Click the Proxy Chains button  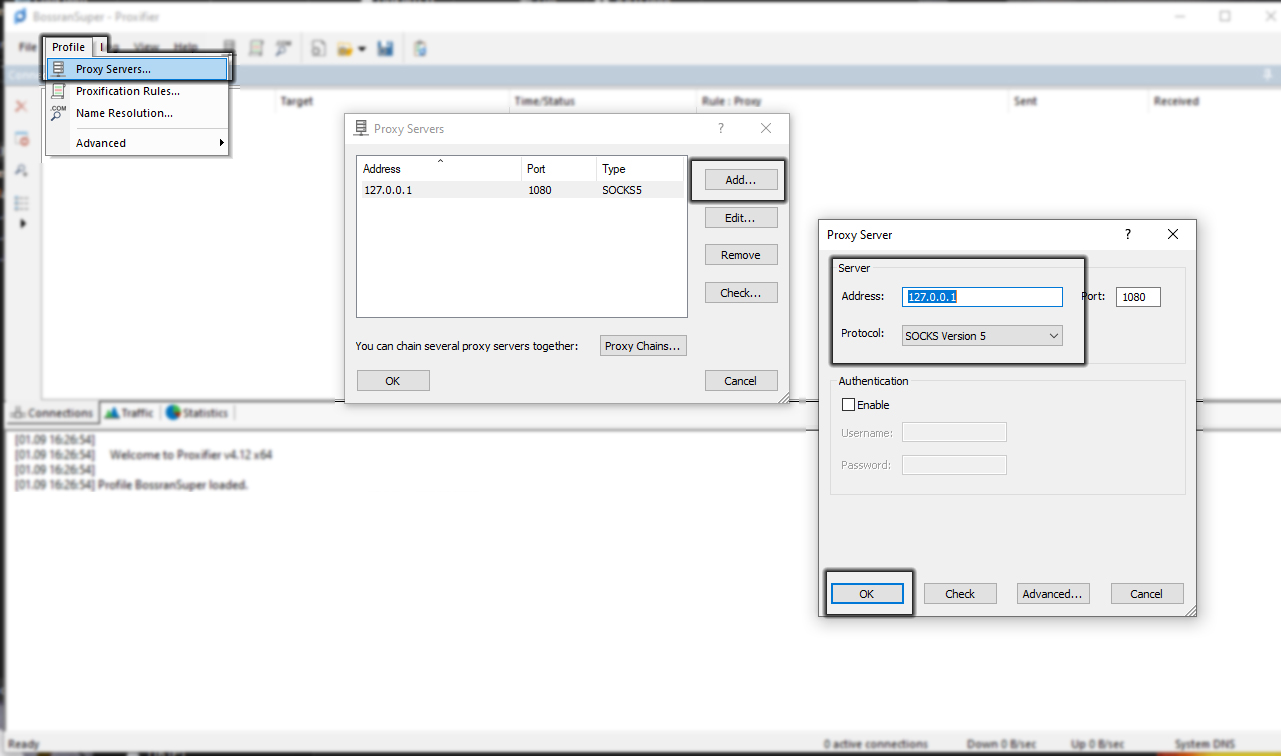click(x=642, y=346)
